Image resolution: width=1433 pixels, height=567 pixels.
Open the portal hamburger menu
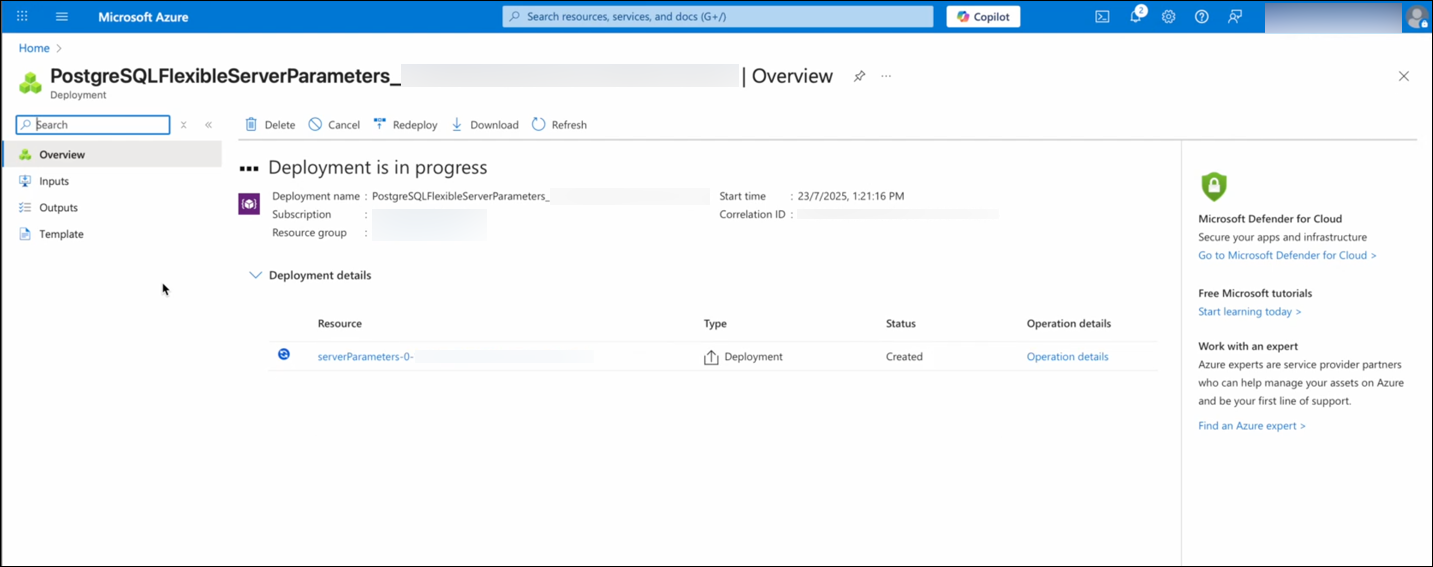pyautogui.click(x=62, y=17)
